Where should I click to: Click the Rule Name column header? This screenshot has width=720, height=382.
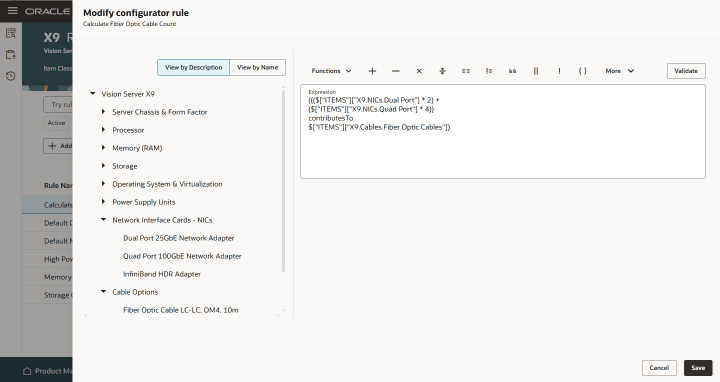point(58,185)
